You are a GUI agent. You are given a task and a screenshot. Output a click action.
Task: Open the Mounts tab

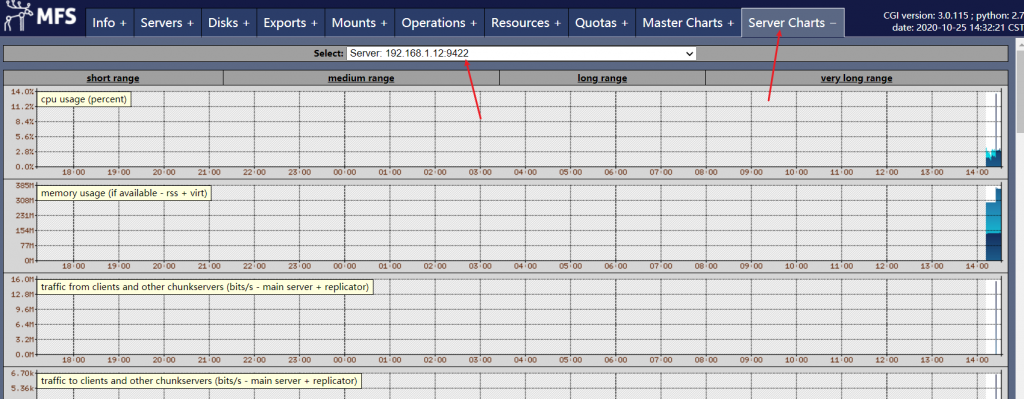(360, 22)
